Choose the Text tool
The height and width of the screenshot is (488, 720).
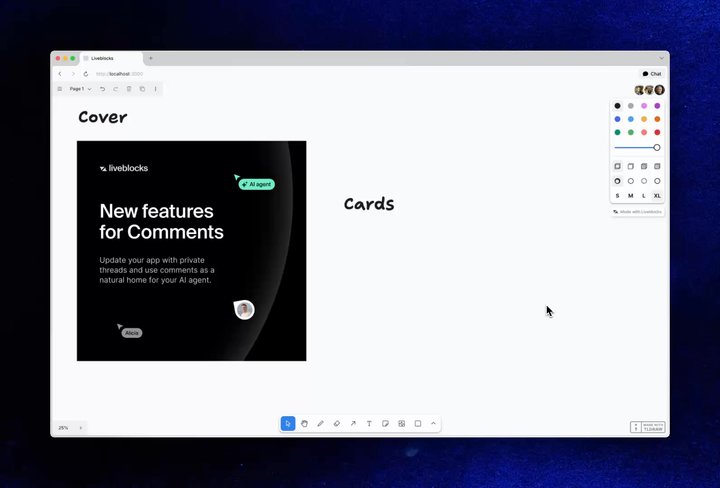coord(369,424)
